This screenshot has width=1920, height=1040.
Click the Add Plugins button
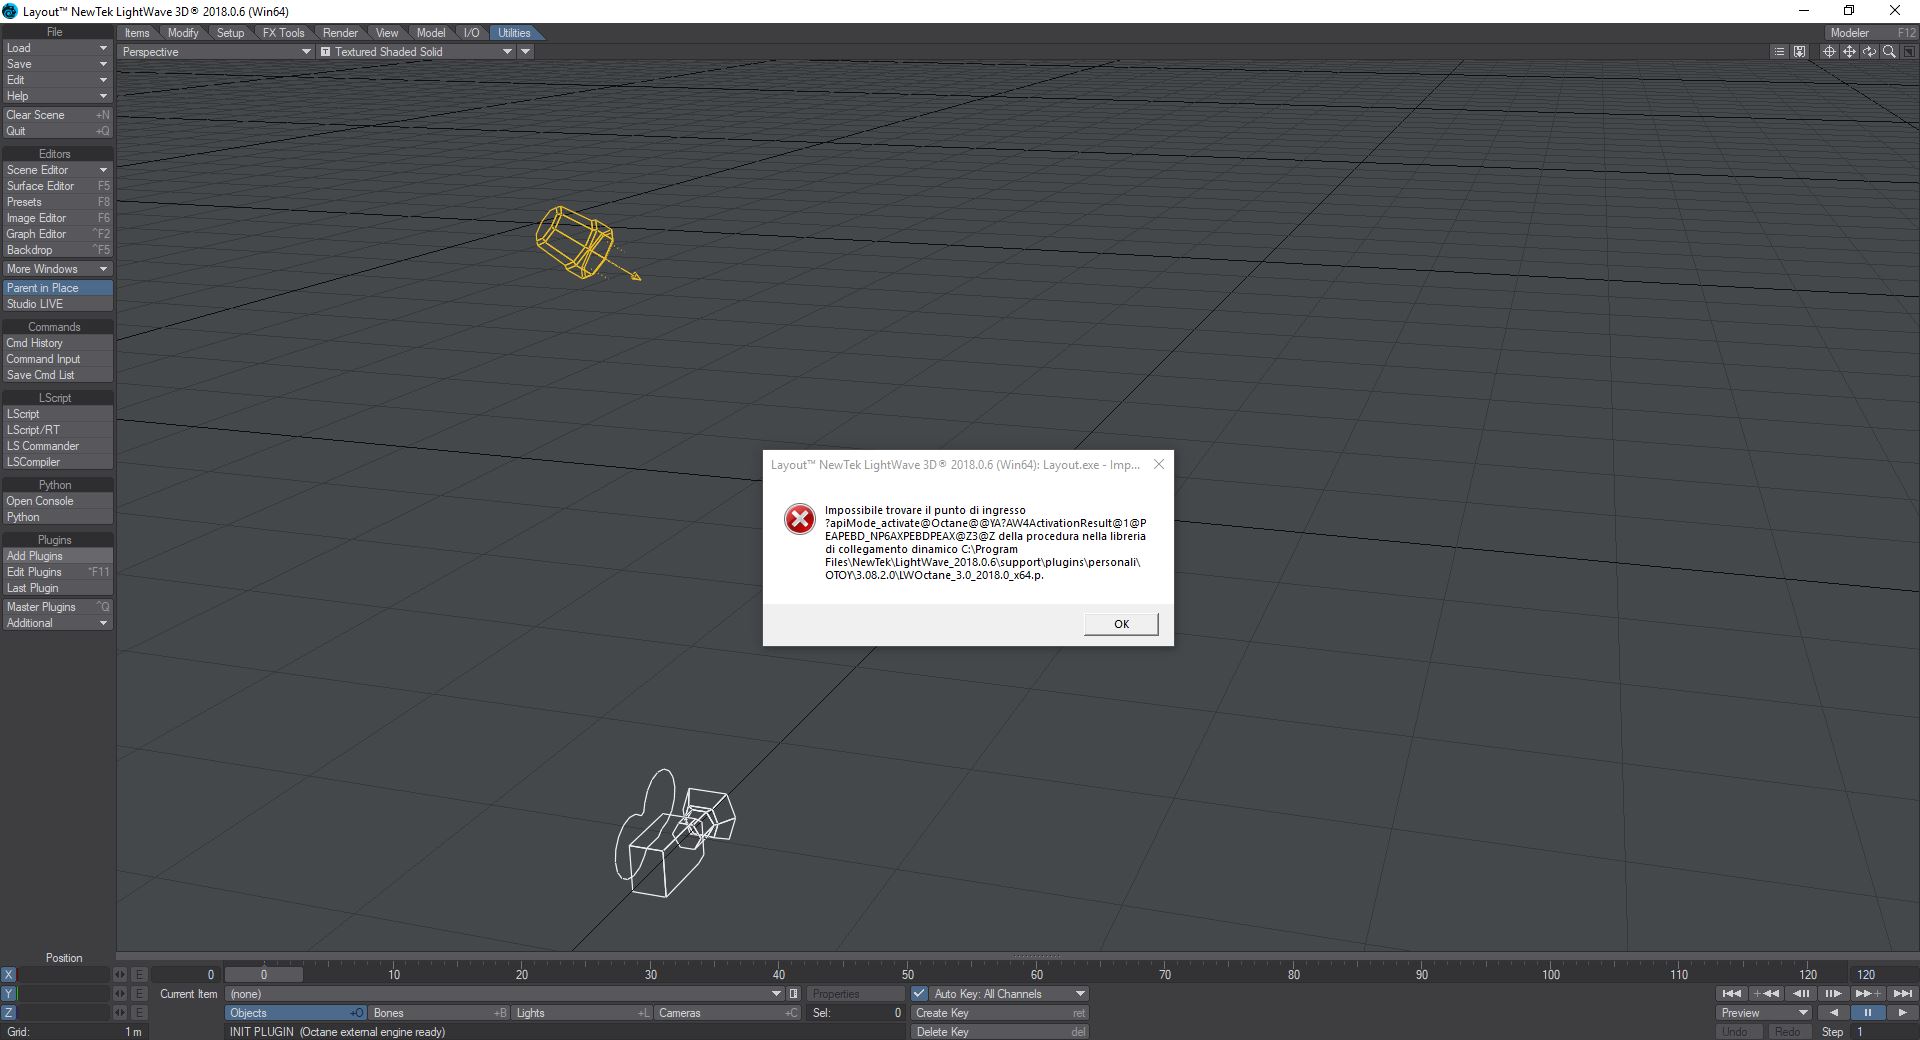tap(57, 556)
